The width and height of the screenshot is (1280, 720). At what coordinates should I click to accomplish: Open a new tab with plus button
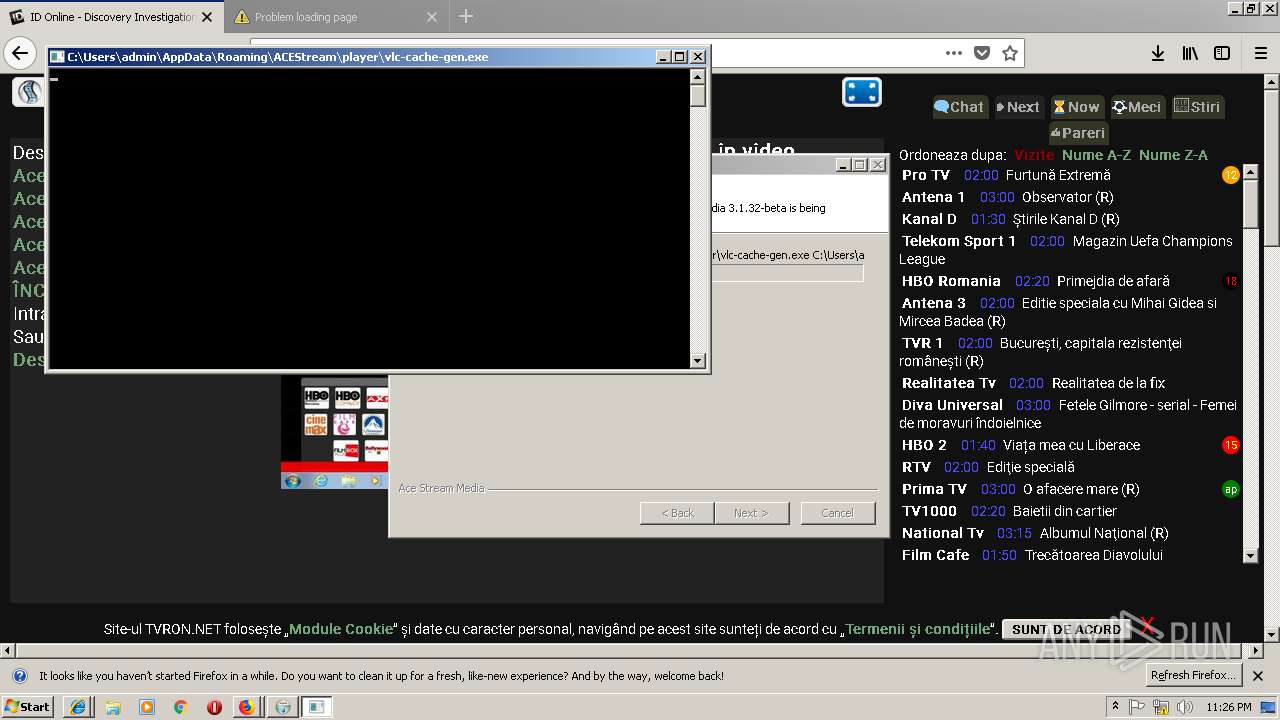pyautogui.click(x=466, y=16)
